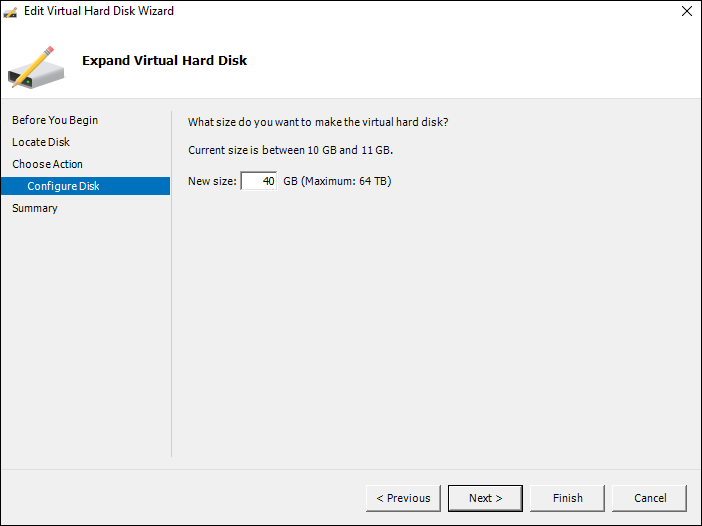This screenshot has width=702, height=526.
Task: Click the Next button
Action: pos(485,498)
